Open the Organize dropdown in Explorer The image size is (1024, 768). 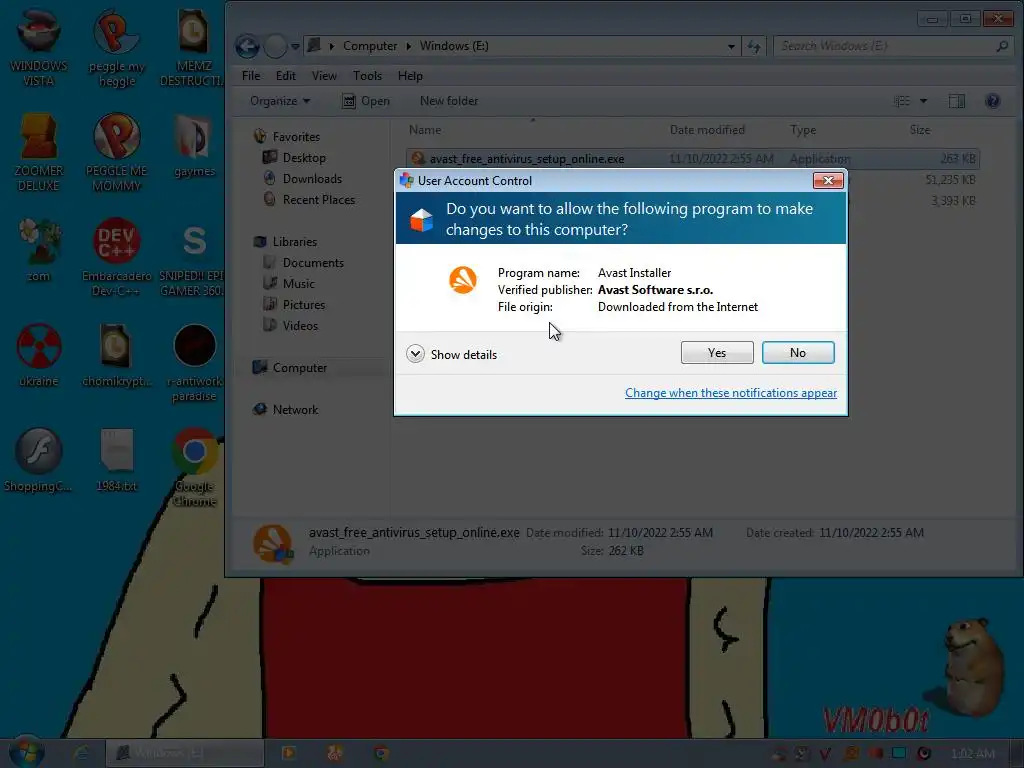pos(280,101)
